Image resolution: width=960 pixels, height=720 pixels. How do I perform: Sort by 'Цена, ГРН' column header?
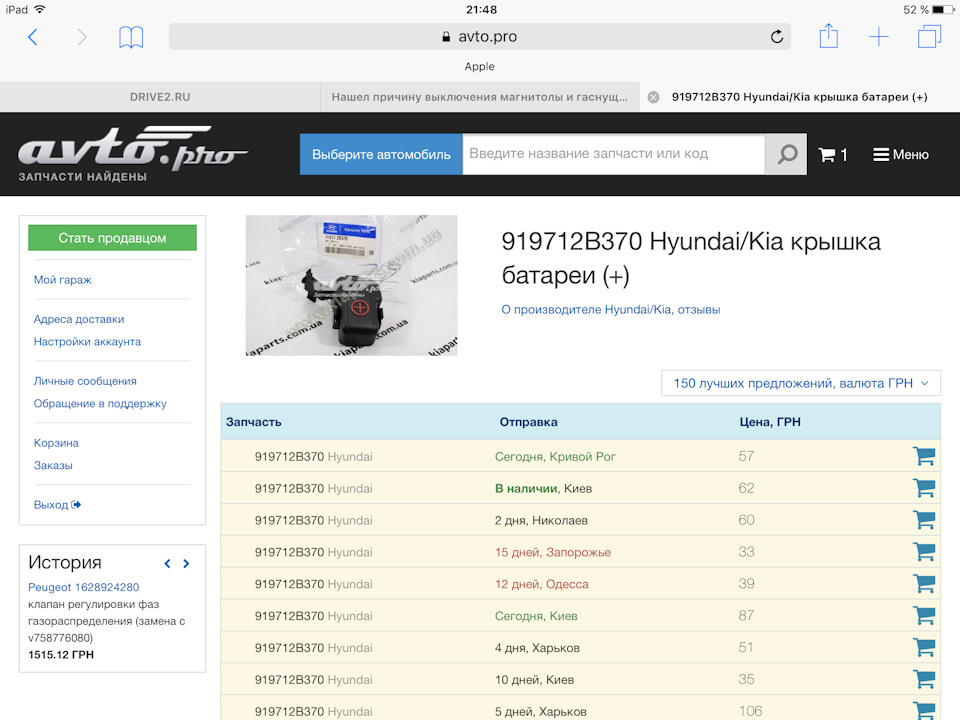pos(770,422)
